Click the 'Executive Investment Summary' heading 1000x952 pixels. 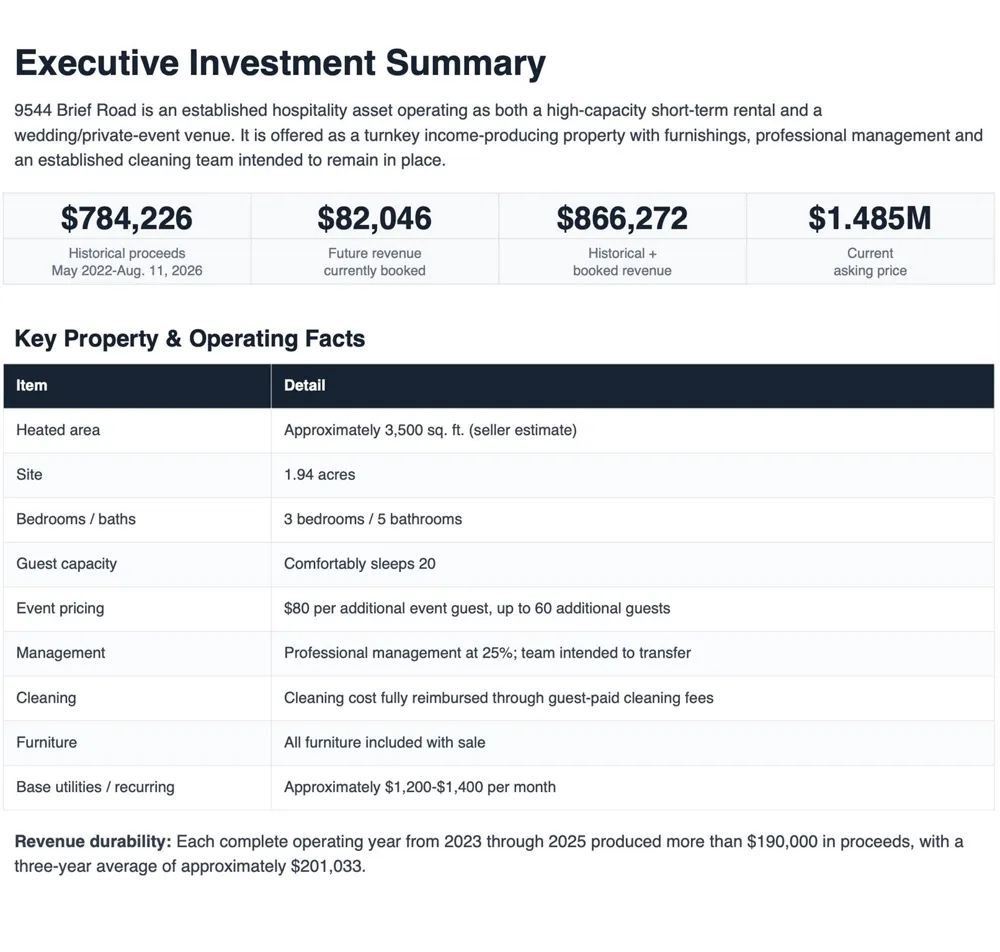click(280, 63)
